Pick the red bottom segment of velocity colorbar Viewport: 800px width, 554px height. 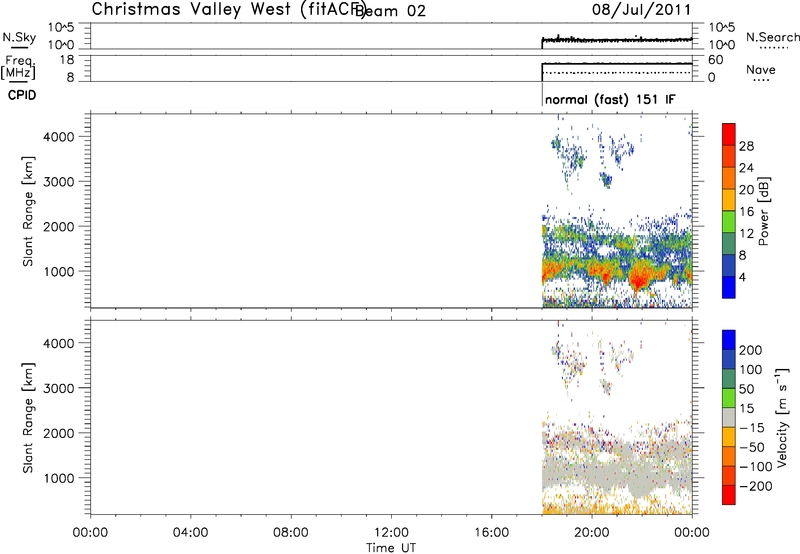(729, 495)
